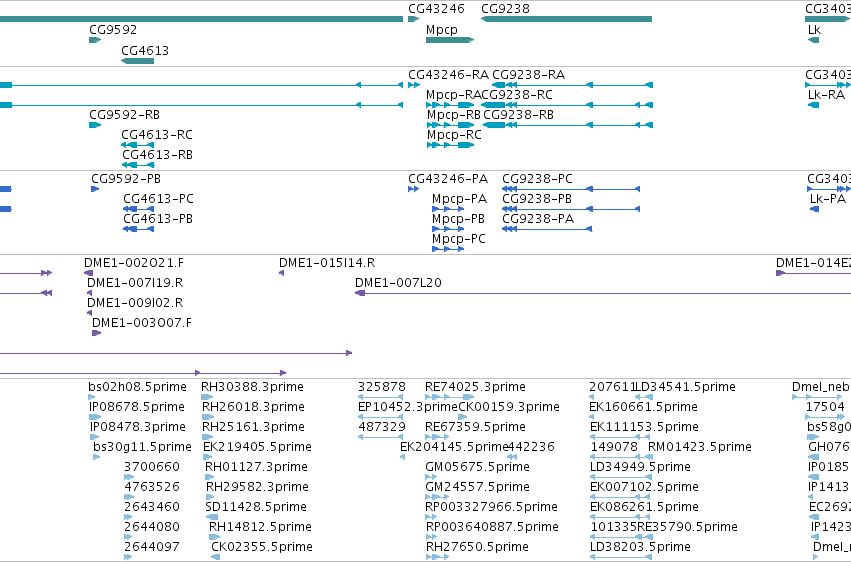Screen dimensions: 851x562
Task: Select the CG4613-RC transcript label
Action: coord(157,135)
